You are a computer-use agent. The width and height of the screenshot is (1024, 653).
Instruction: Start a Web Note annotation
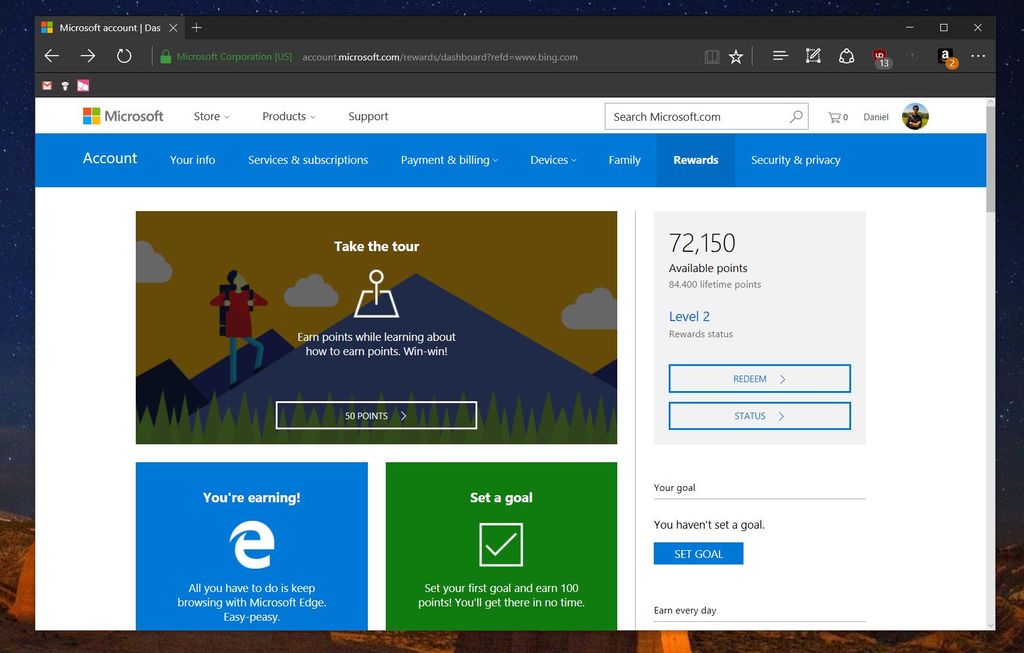tap(813, 57)
